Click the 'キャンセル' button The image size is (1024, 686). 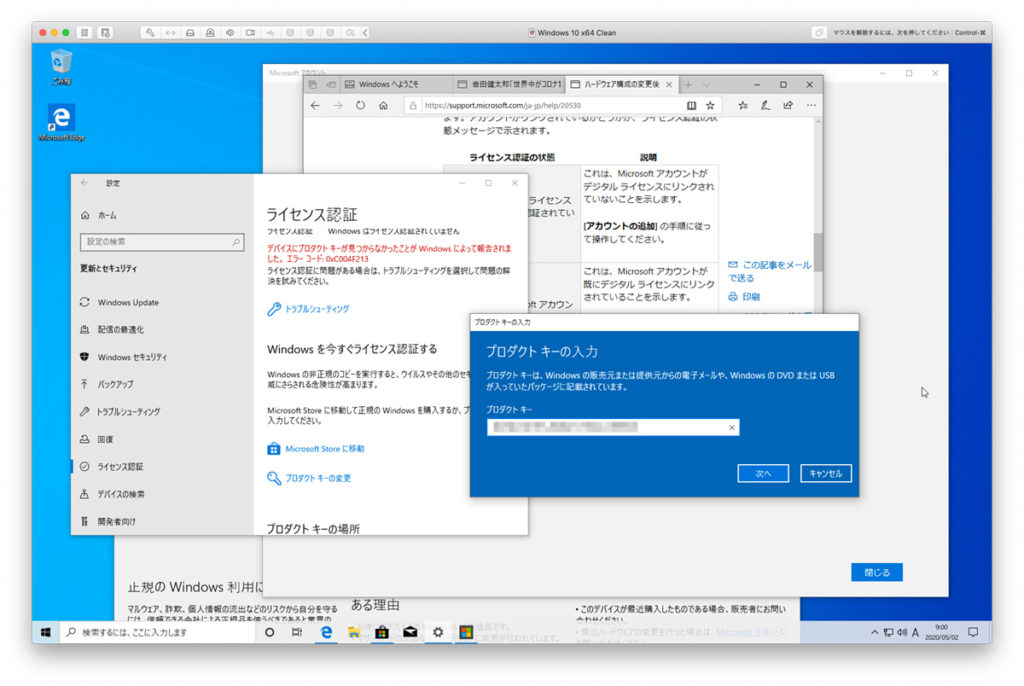(x=826, y=473)
